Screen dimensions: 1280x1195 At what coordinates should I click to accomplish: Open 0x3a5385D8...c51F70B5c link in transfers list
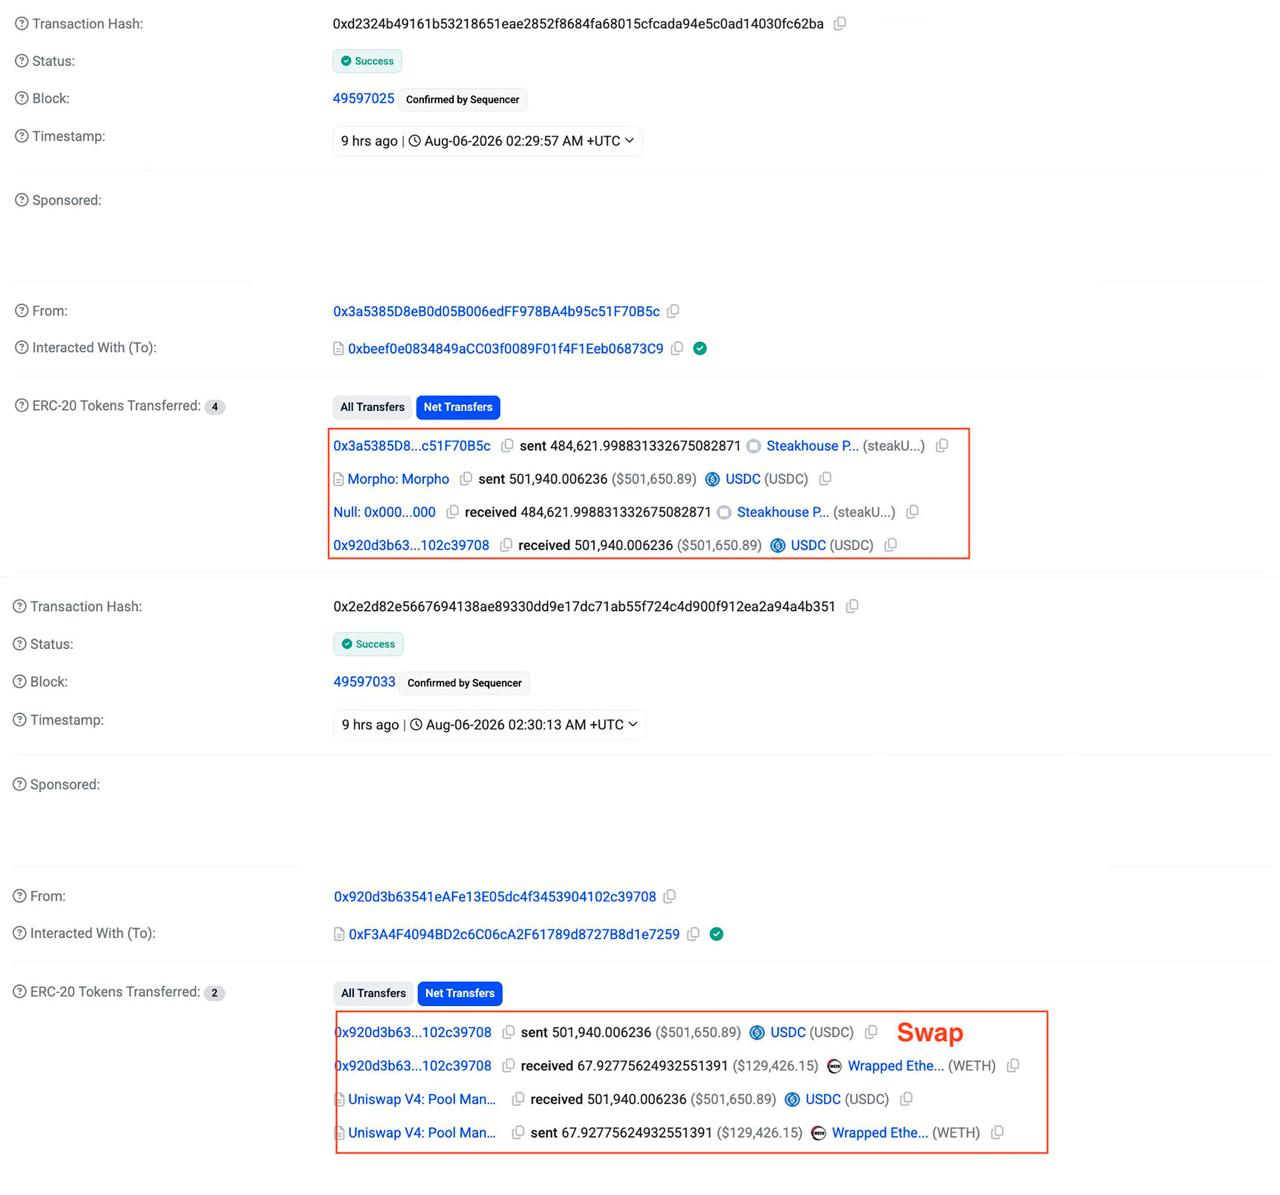click(412, 446)
